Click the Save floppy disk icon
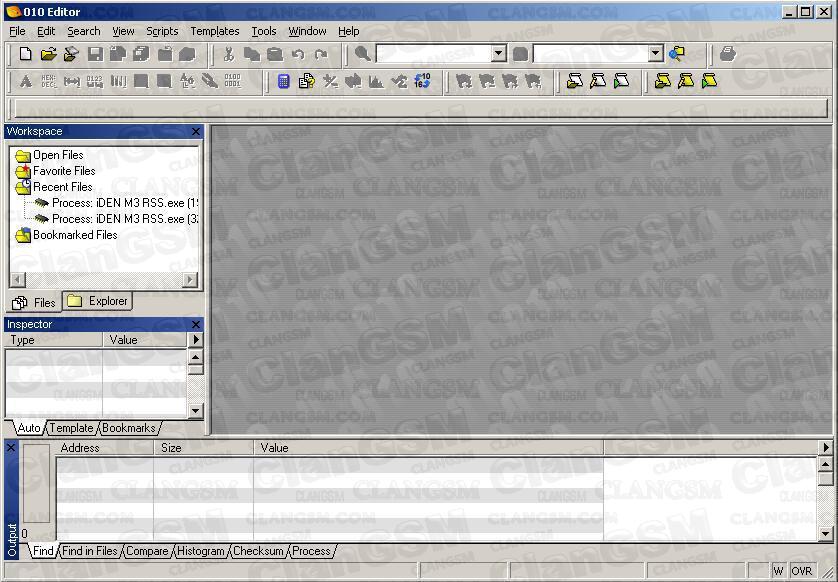 [95, 53]
